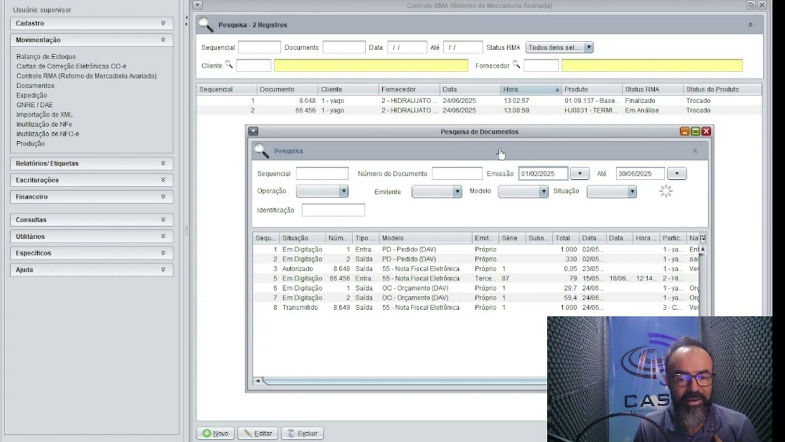Click the documents table vertical scrollbar

pos(702,283)
